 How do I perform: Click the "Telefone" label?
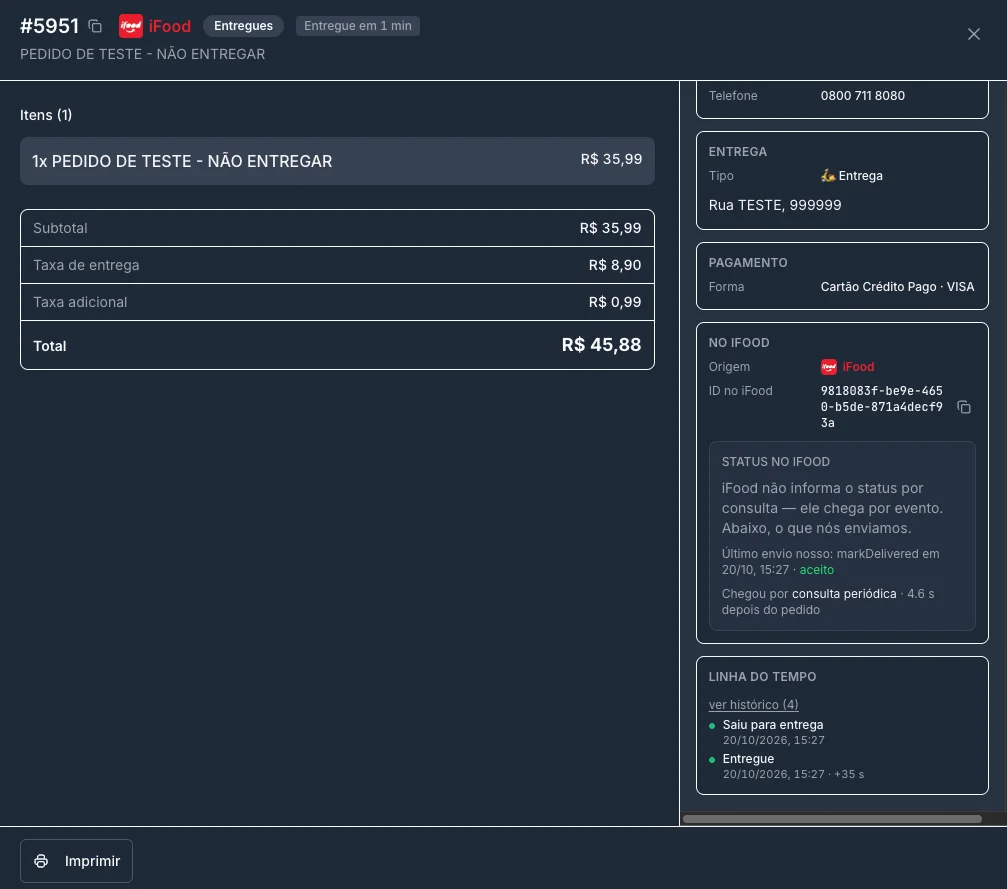(x=733, y=96)
